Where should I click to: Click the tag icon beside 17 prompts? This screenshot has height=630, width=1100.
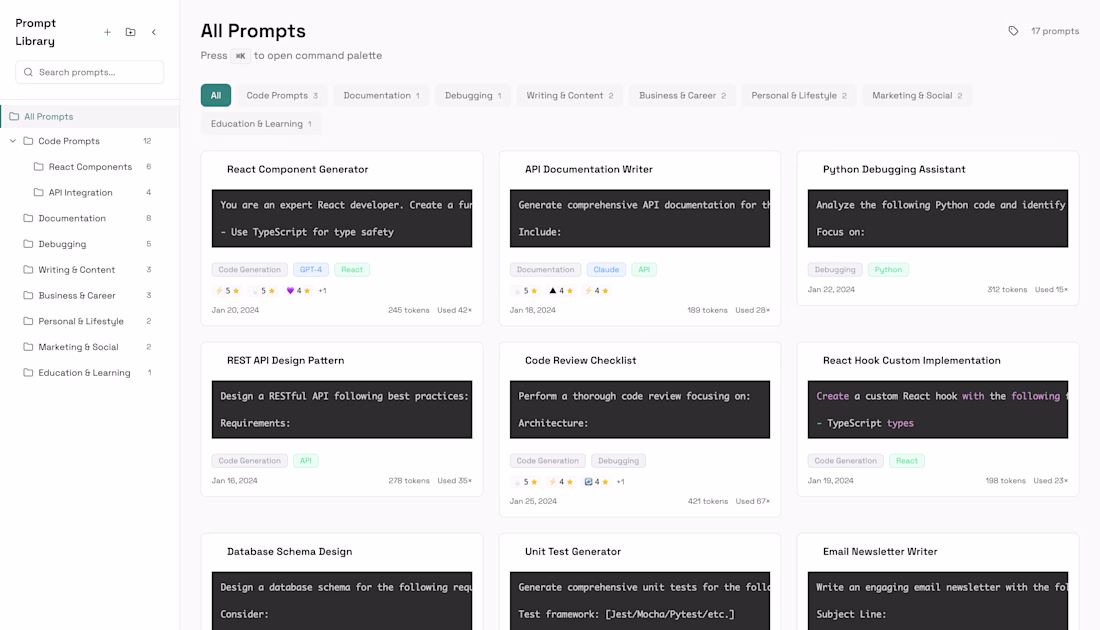(1013, 31)
